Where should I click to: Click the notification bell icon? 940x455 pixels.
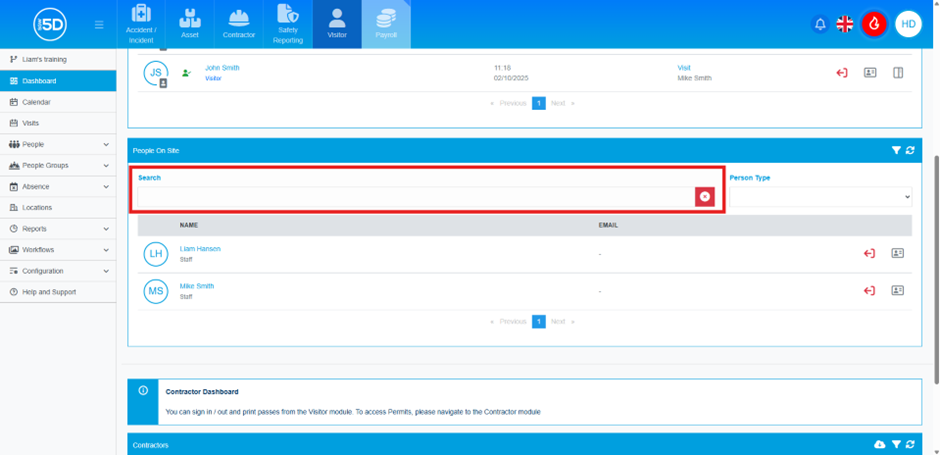tap(820, 24)
